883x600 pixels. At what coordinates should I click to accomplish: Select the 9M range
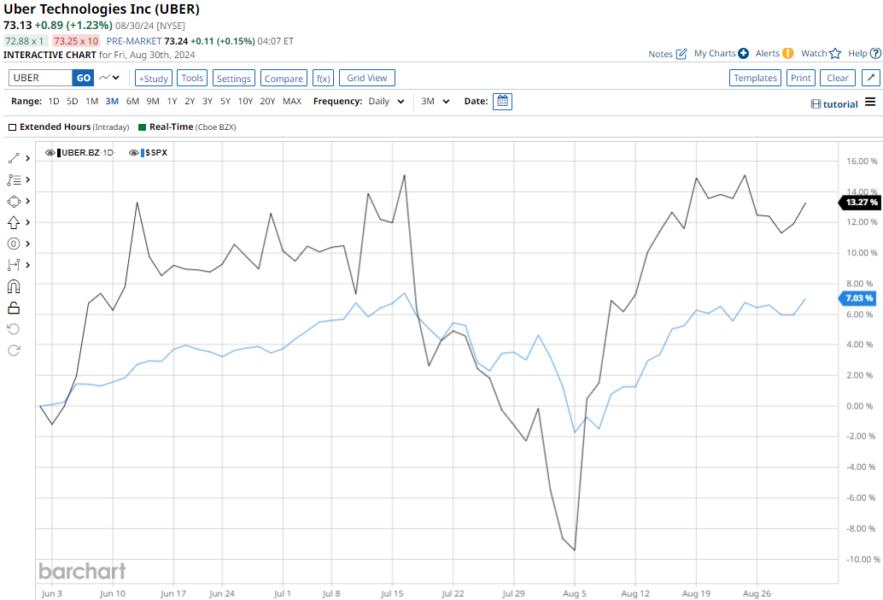point(153,101)
